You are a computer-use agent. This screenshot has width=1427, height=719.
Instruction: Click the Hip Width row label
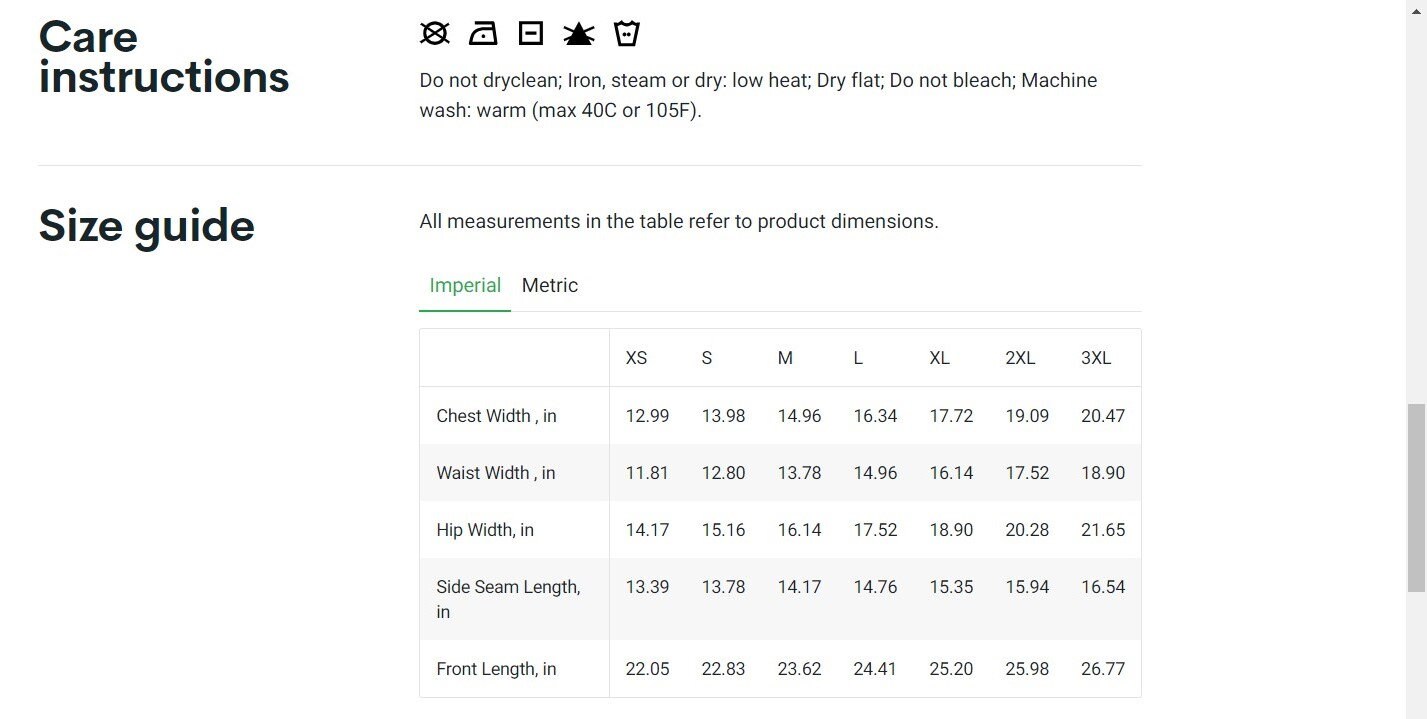(x=485, y=530)
